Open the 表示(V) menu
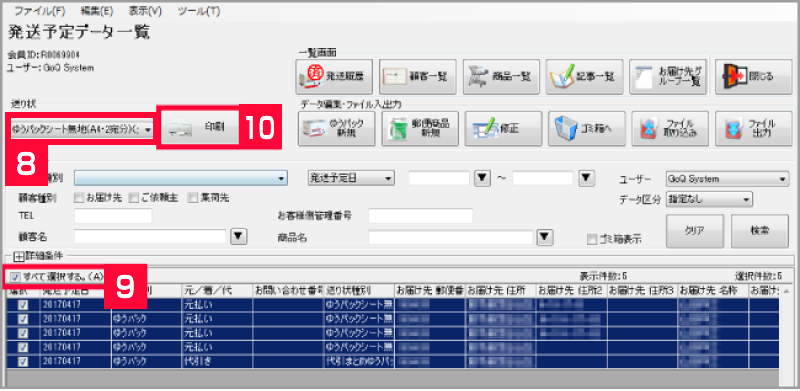Viewport: 800px width, 391px height. [145, 11]
